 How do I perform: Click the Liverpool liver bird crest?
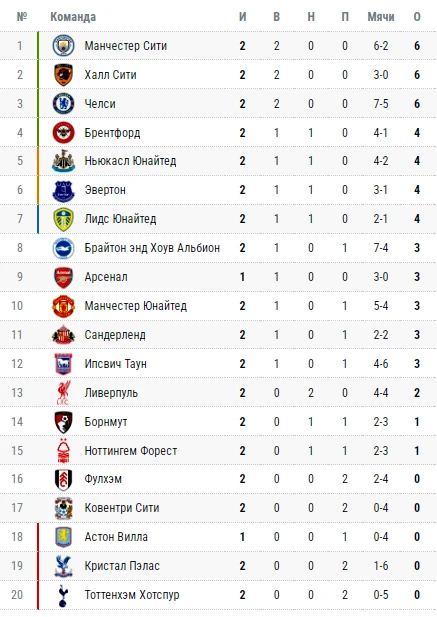(x=63, y=393)
